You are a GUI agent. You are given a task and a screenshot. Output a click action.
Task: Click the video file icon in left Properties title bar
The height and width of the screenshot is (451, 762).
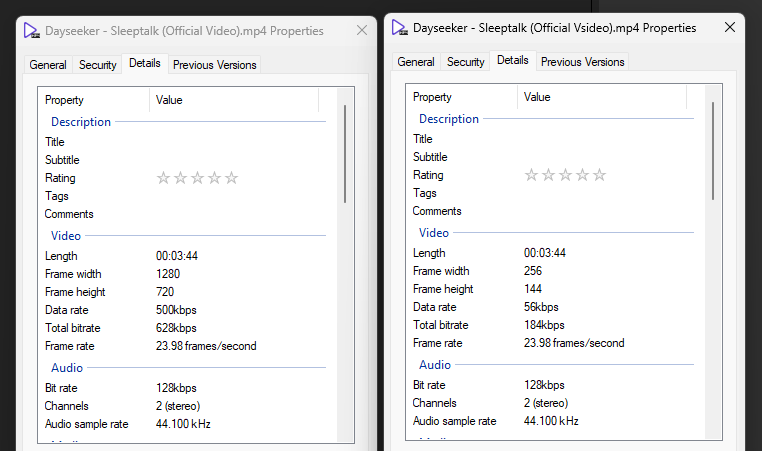32,31
